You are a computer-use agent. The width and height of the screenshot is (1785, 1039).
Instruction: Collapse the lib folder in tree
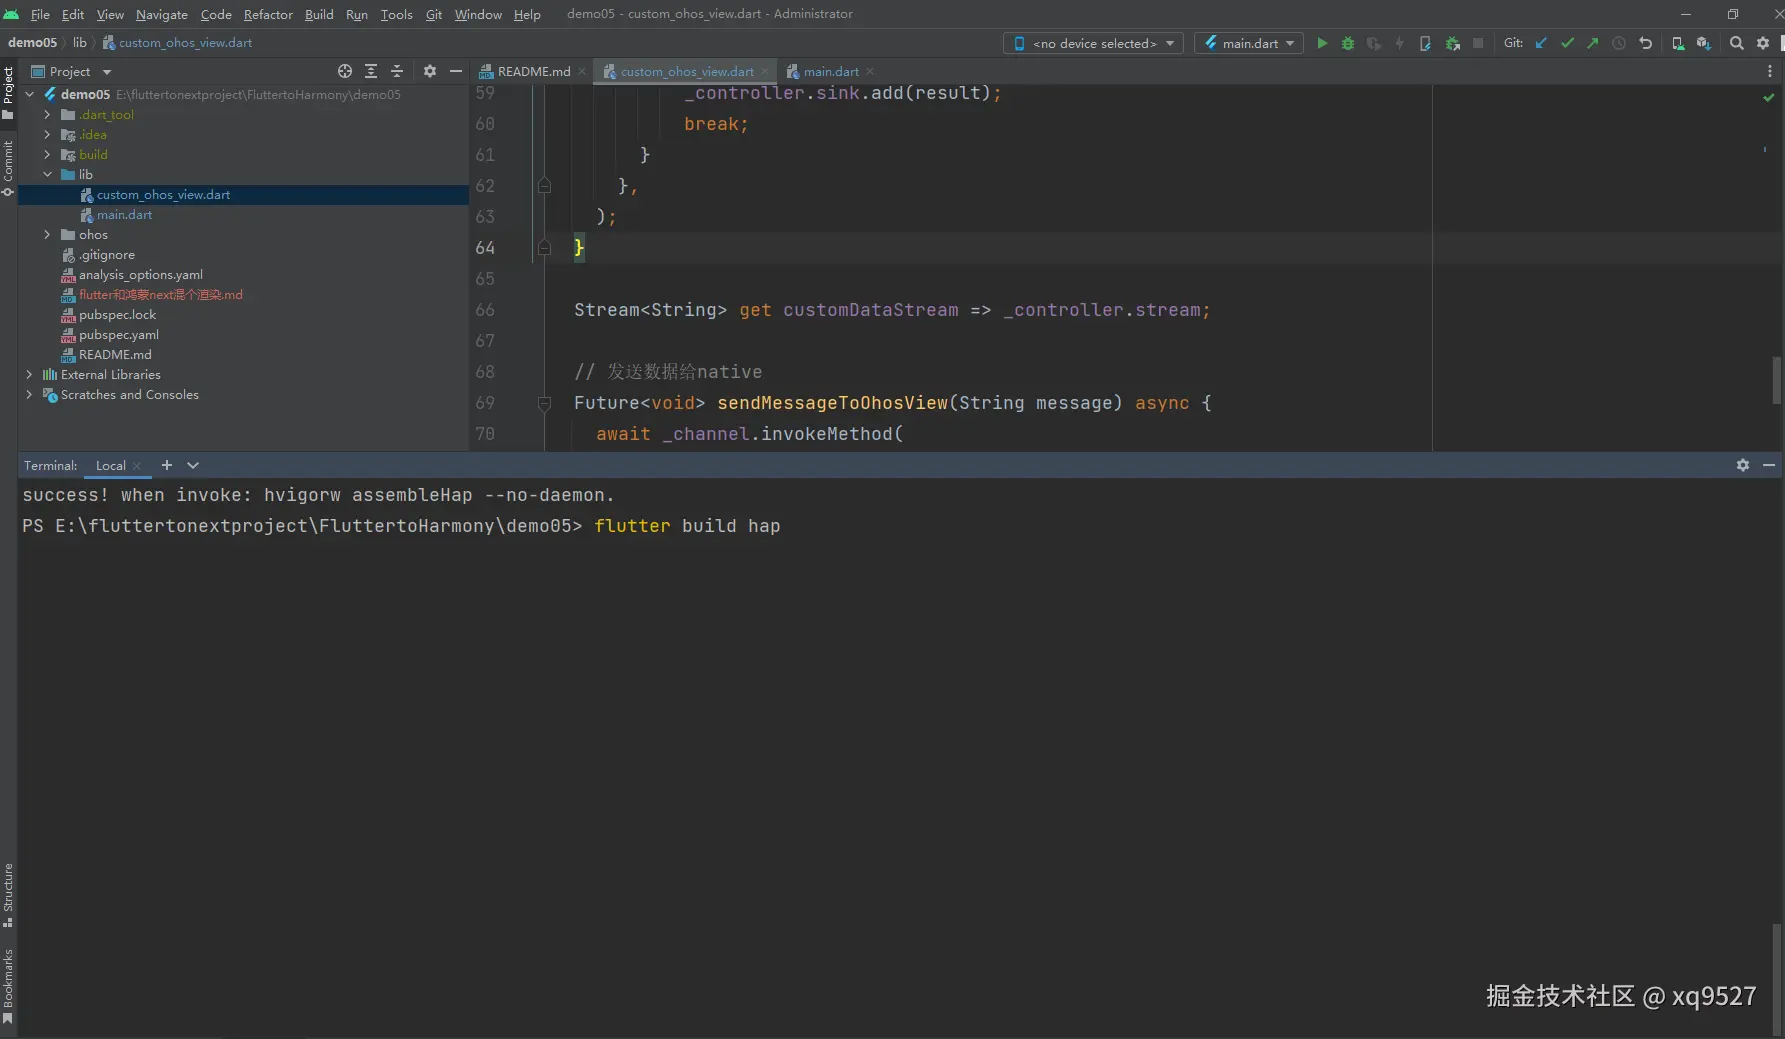tap(47, 175)
